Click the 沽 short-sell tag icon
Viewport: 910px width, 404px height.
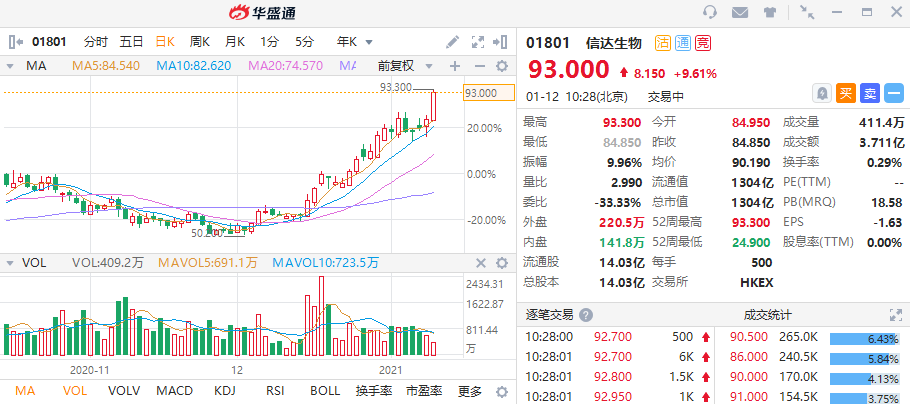pos(663,42)
